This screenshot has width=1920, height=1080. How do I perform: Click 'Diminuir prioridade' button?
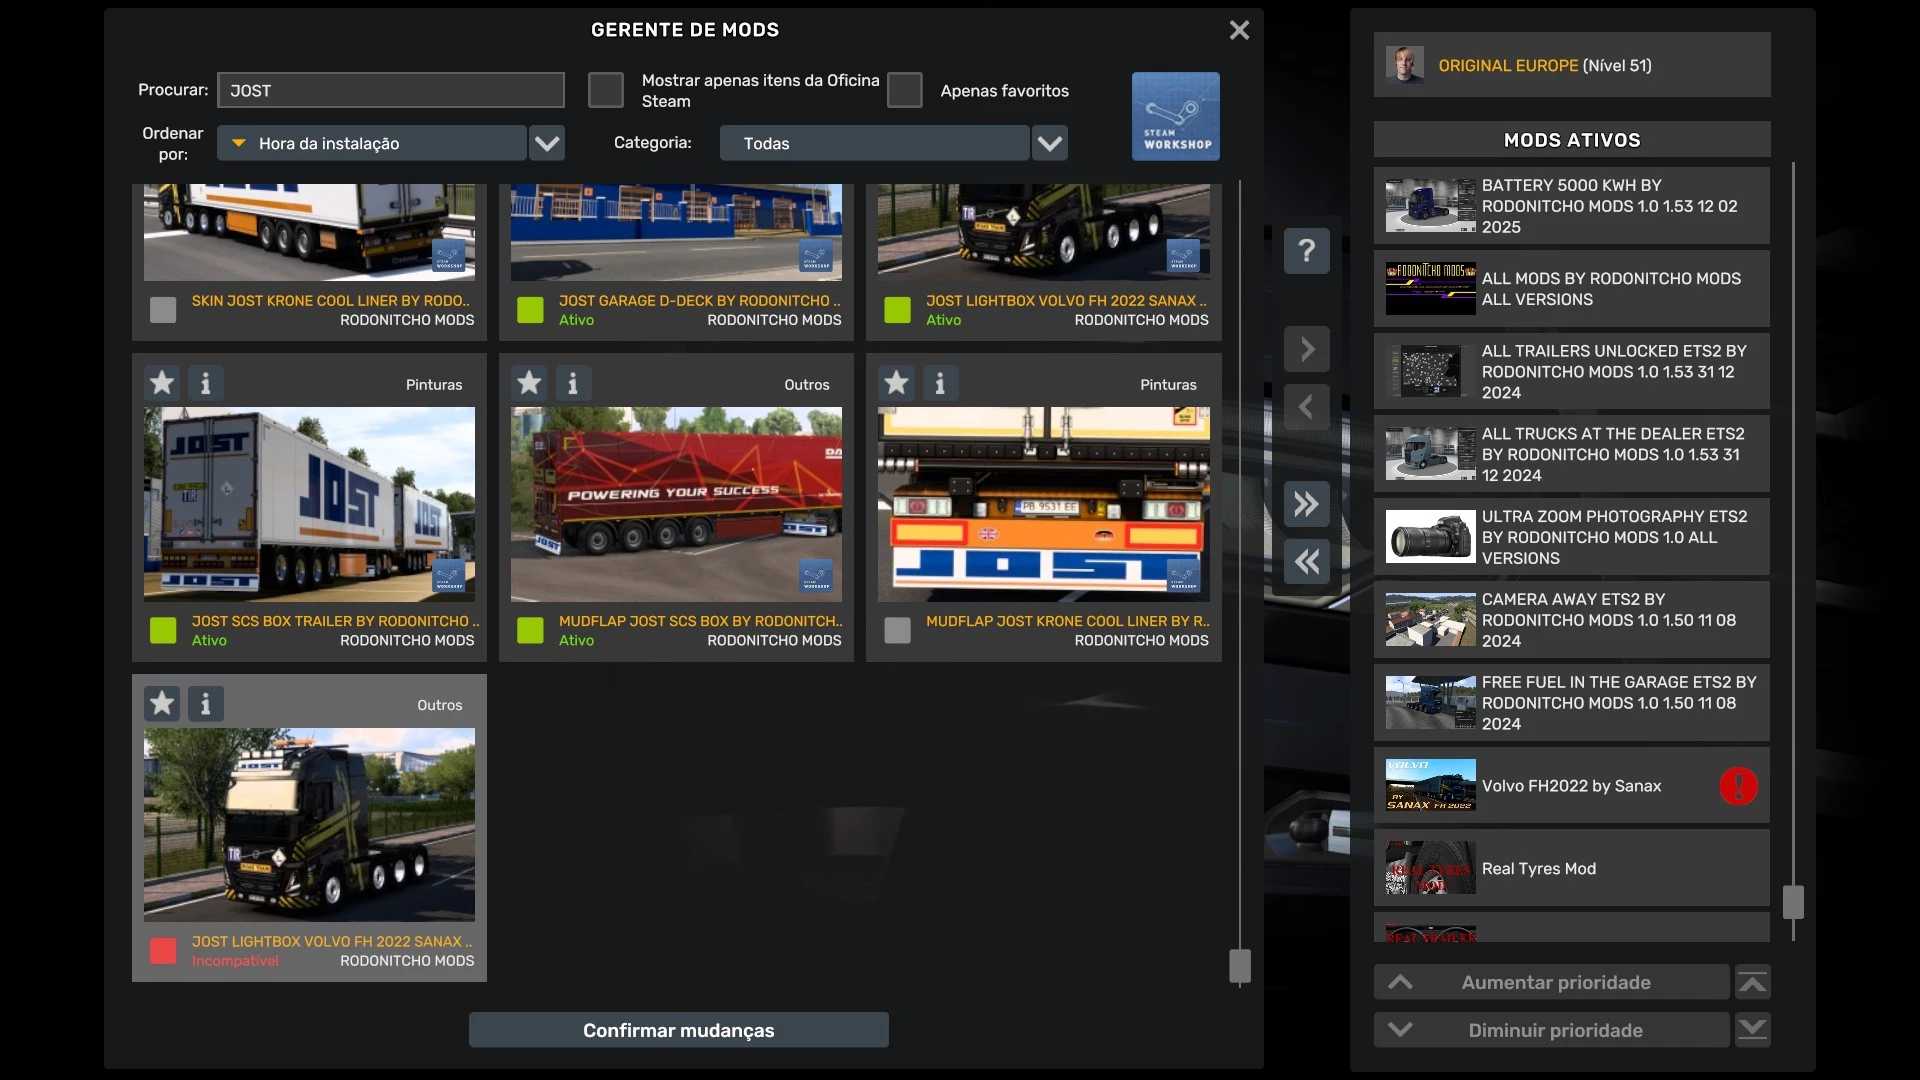click(1552, 1030)
